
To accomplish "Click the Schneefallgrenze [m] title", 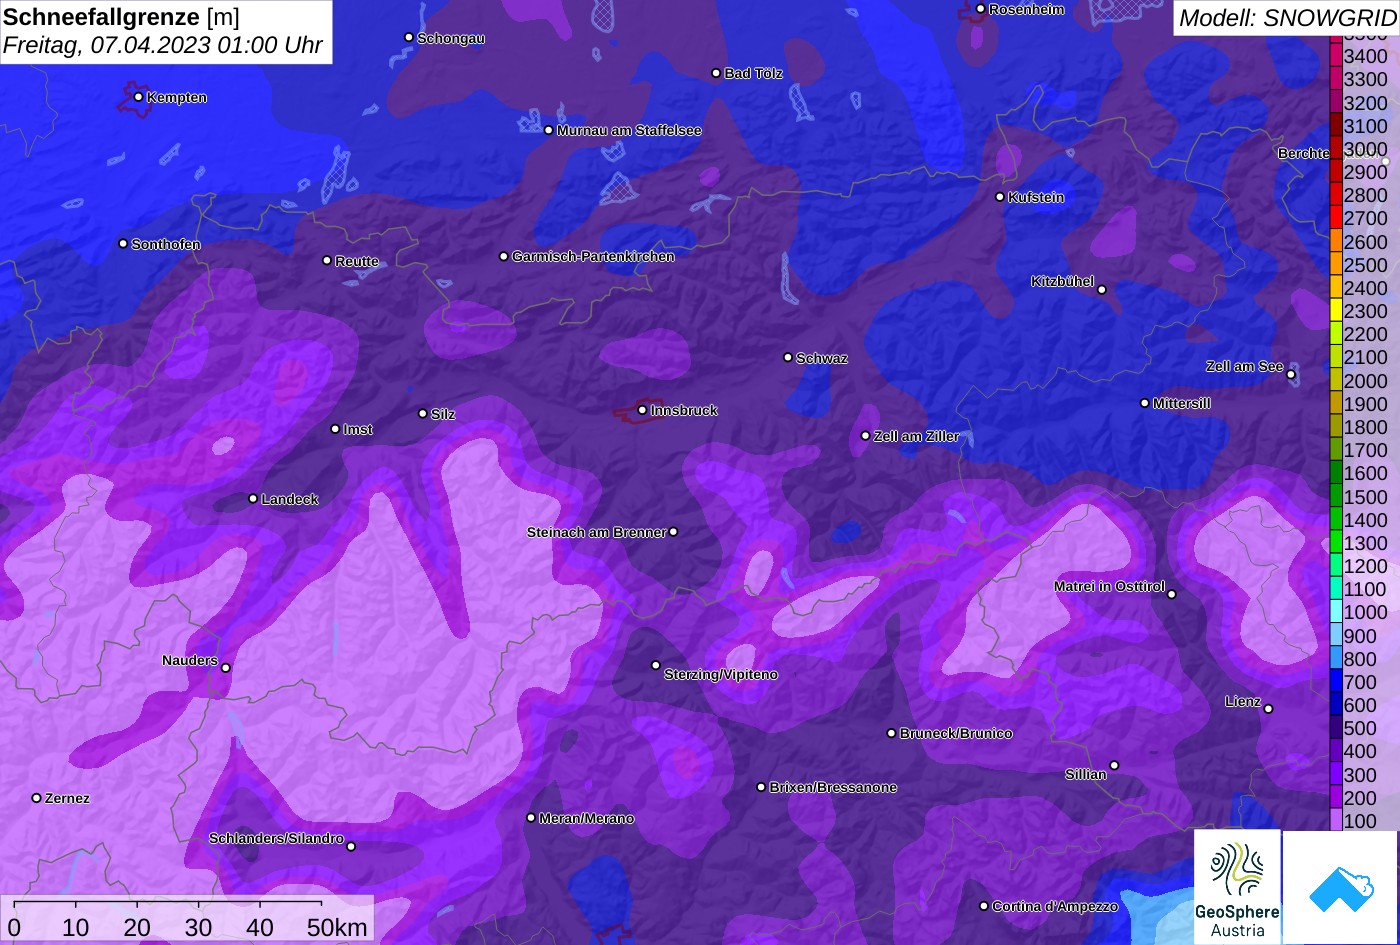I will pos(121,17).
